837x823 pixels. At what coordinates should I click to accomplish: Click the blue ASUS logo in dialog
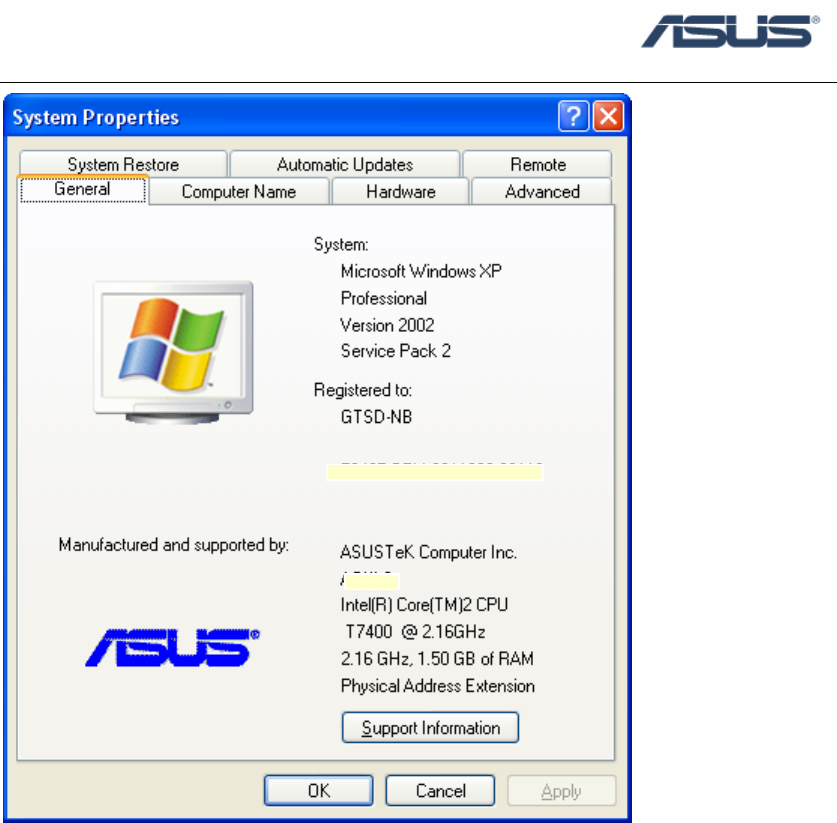click(172, 647)
